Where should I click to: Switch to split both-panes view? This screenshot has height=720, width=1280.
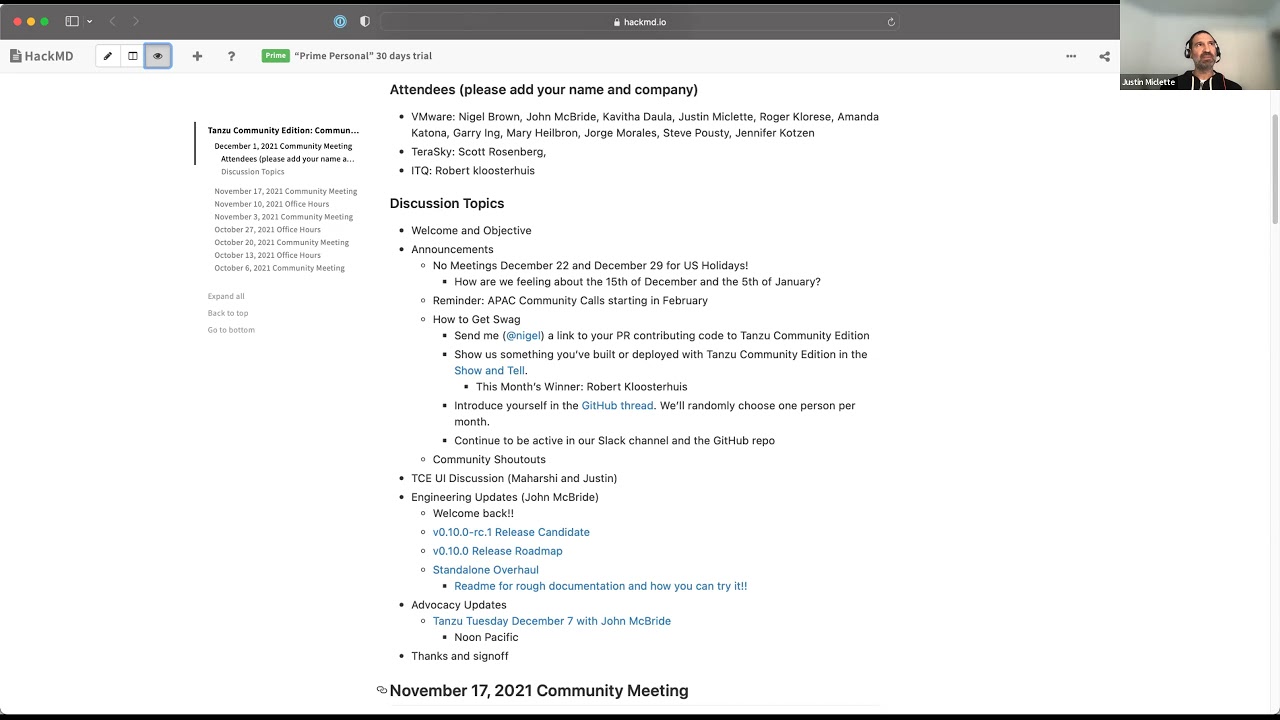pos(132,56)
